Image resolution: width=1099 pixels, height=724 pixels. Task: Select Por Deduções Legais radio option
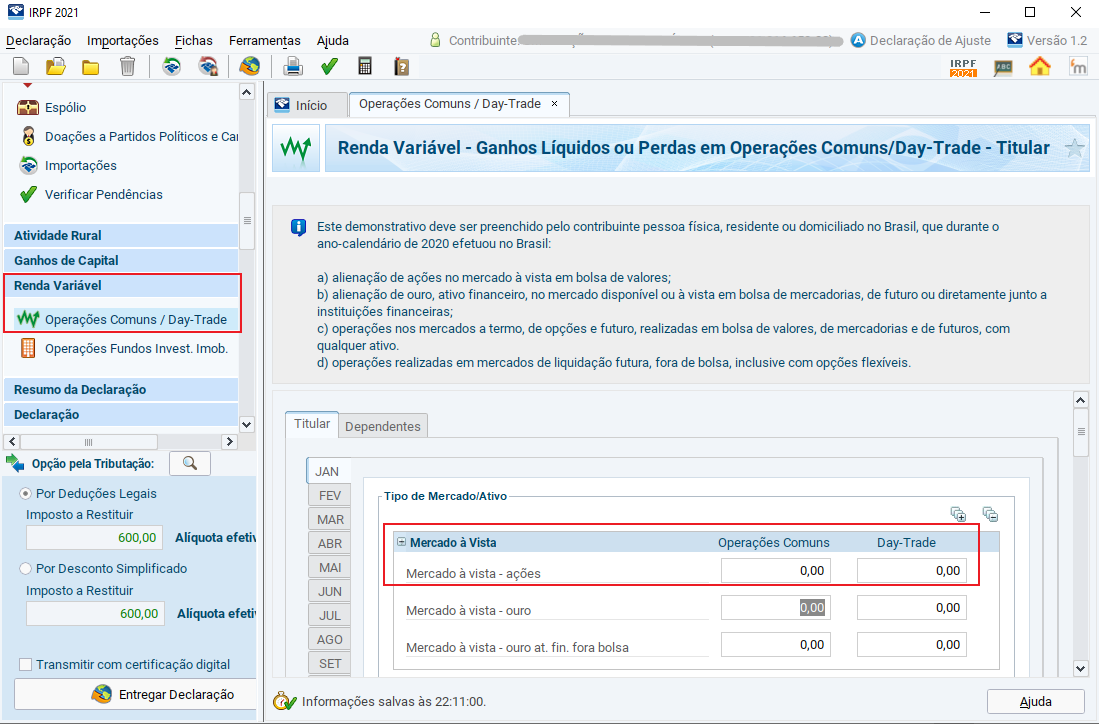point(26,493)
